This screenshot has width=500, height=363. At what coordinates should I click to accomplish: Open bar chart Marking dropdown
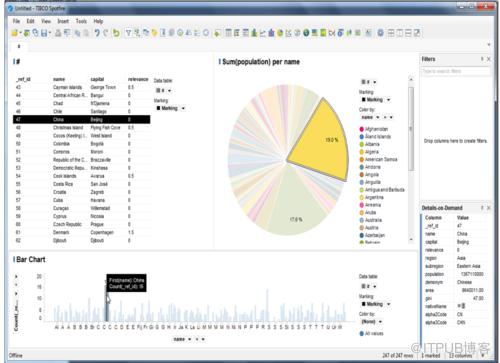376,304
